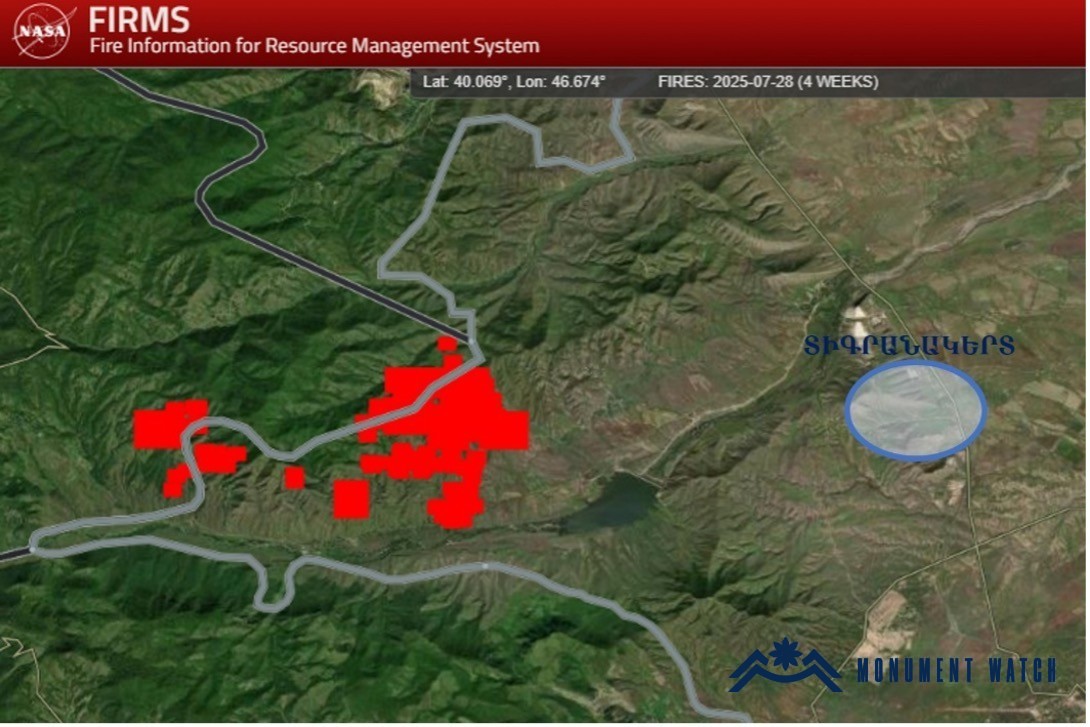Click the dark lake east of the fires
Screen dimensions: 1090x727
tap(612, 501)
